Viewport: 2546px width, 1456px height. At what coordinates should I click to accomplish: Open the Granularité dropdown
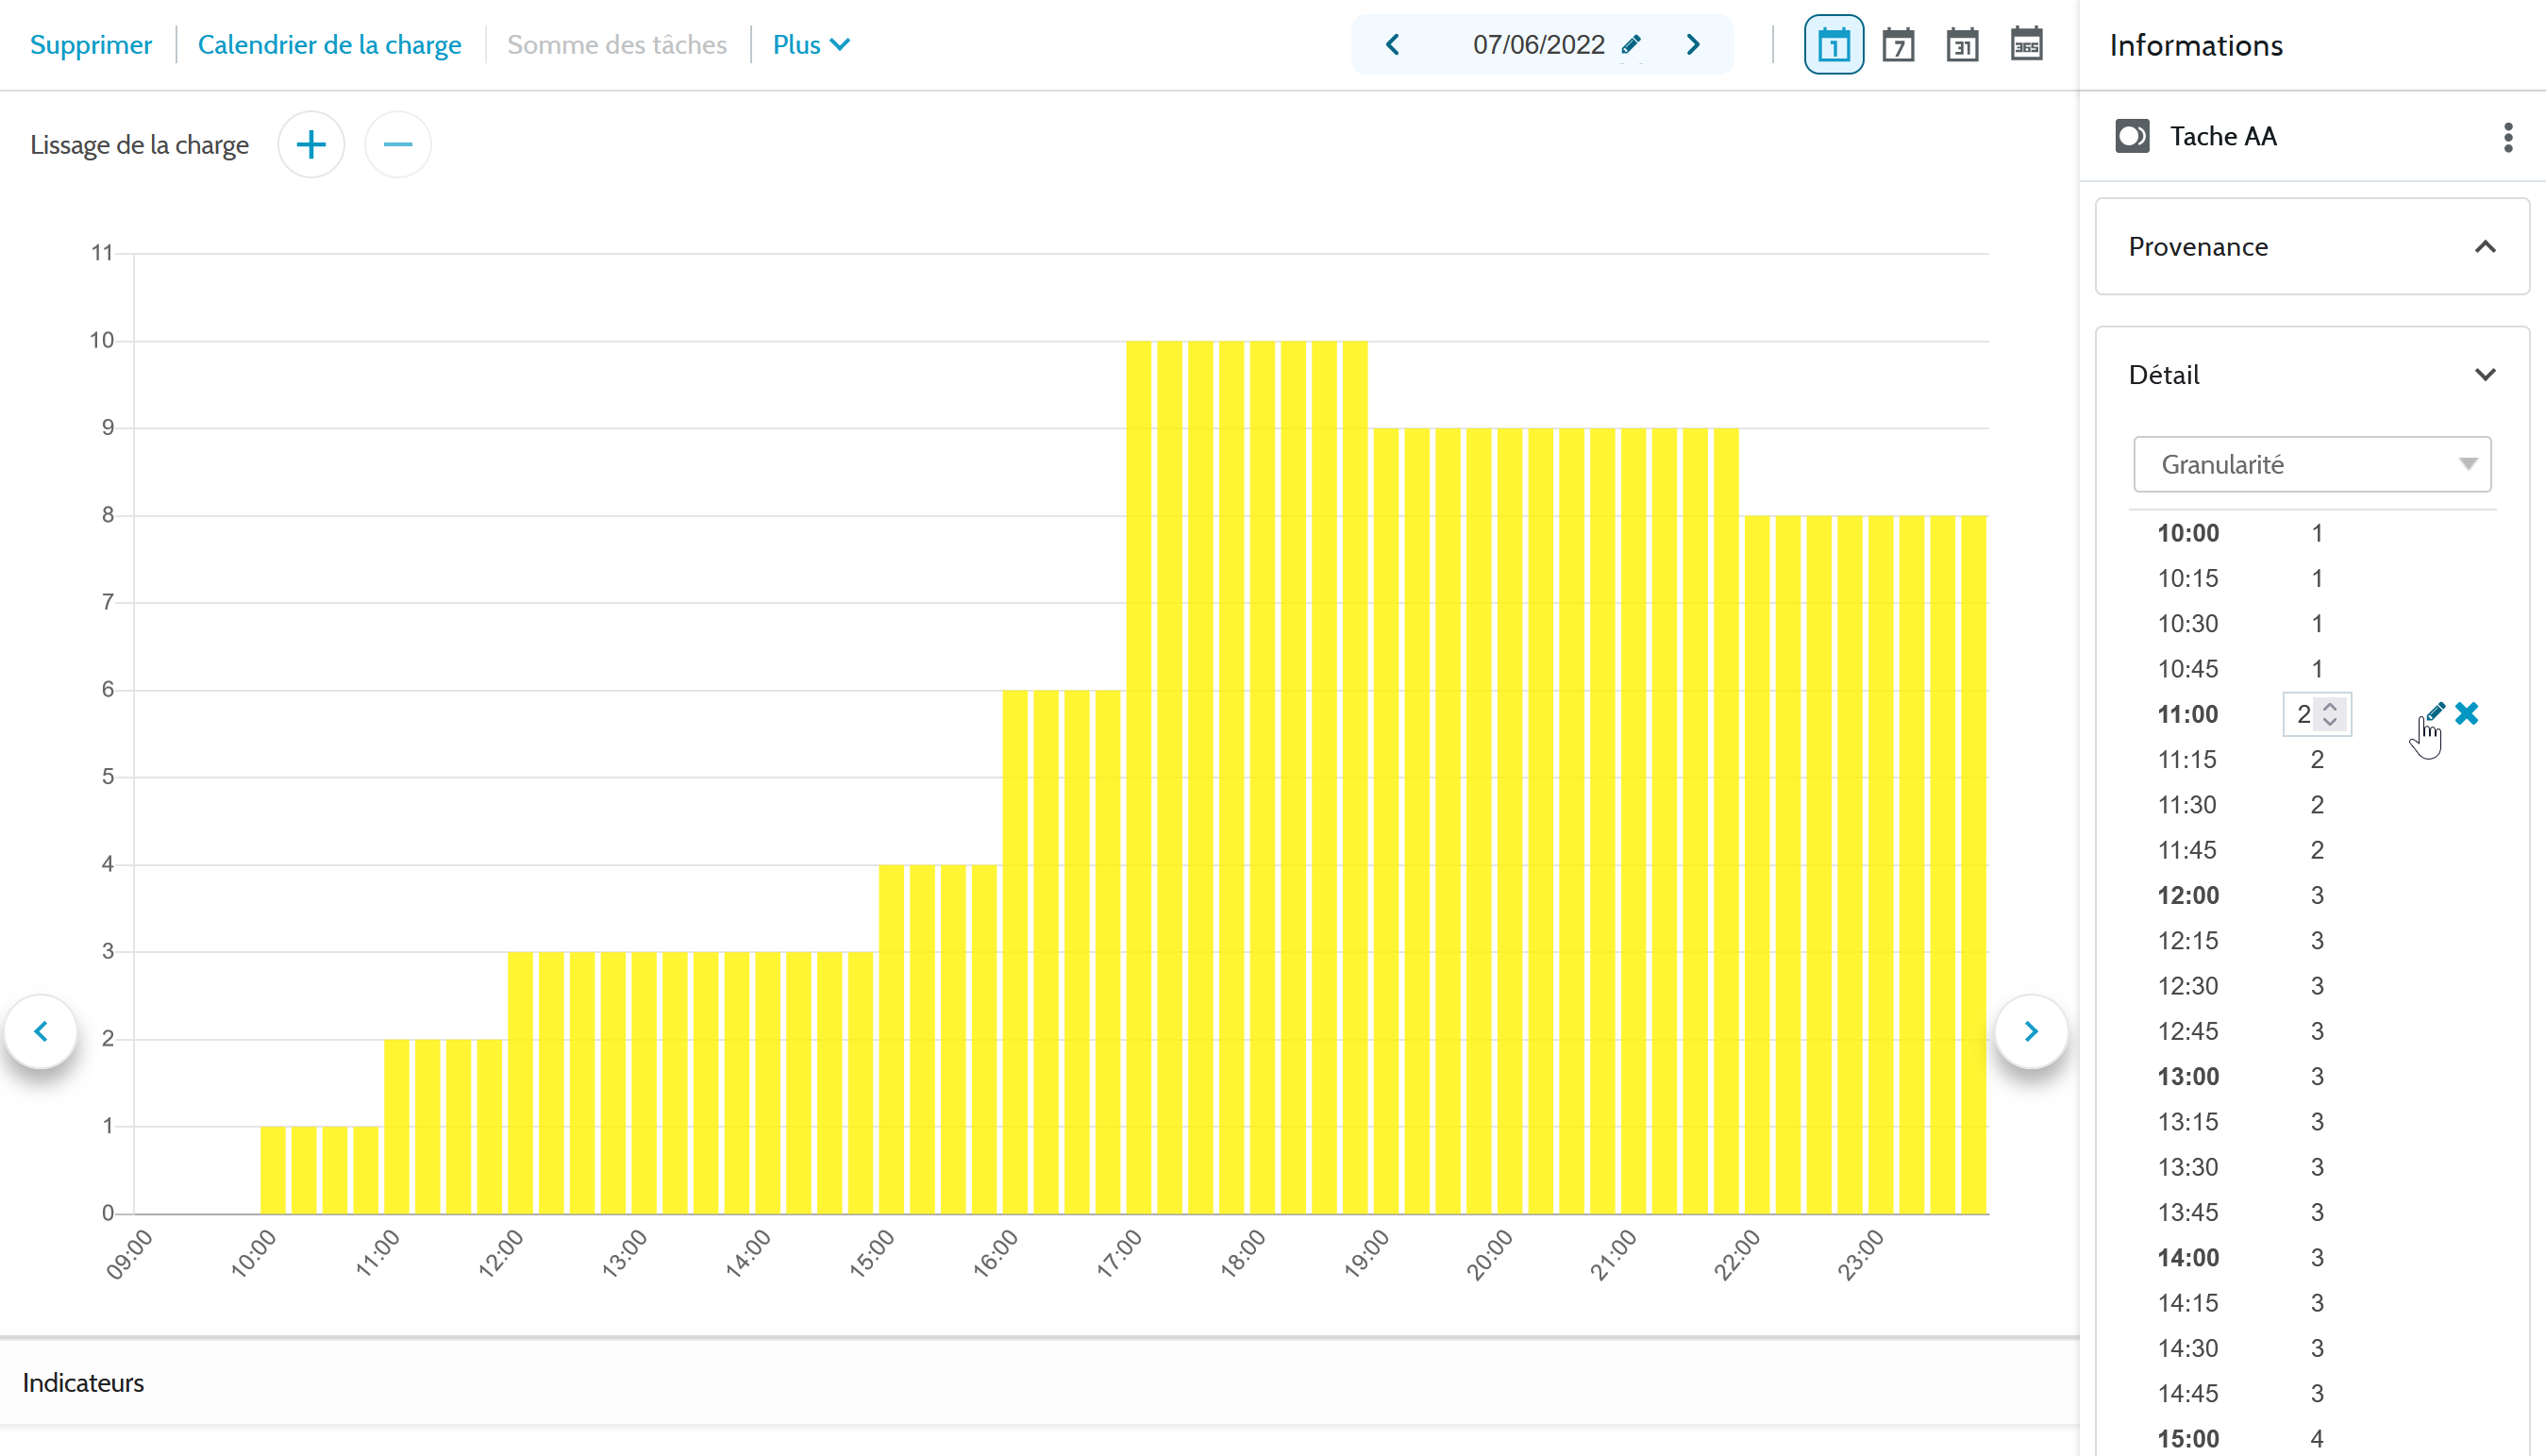click(2312, 464)
